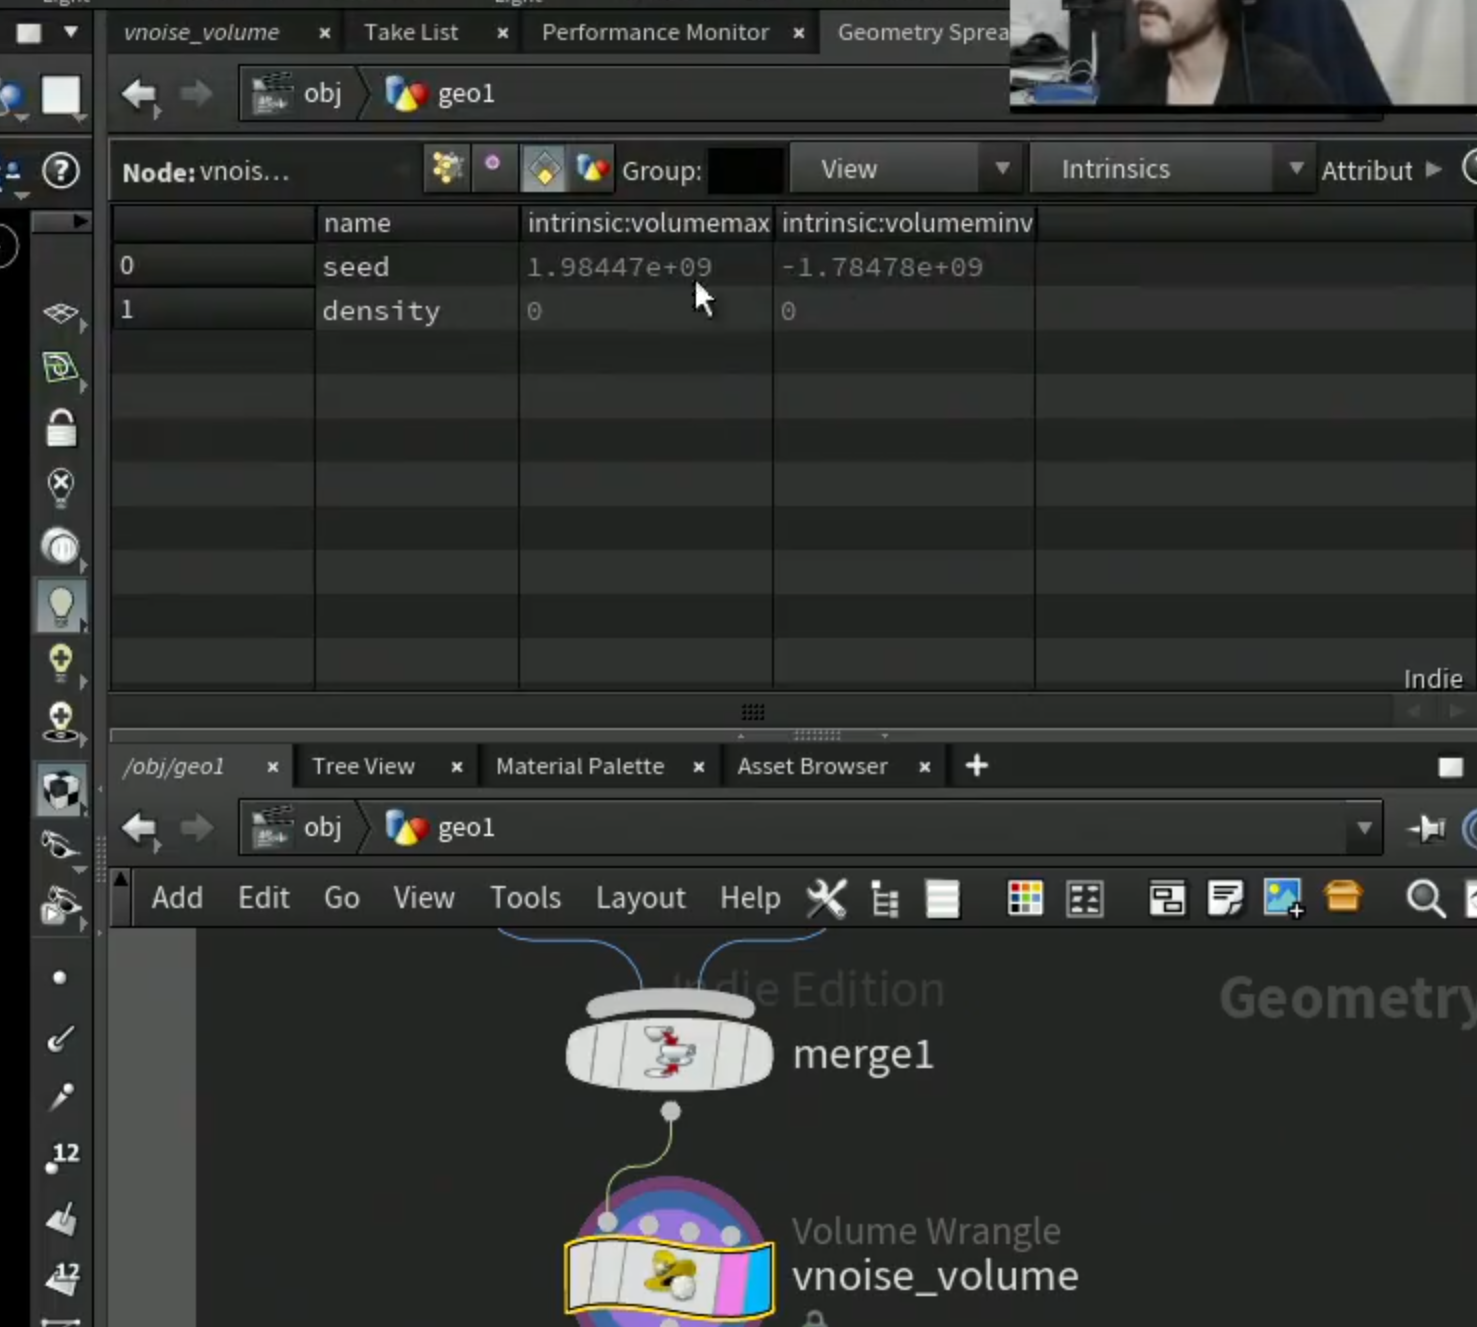Toggle points attribute class in spreadsheet

tap(447, 168)
